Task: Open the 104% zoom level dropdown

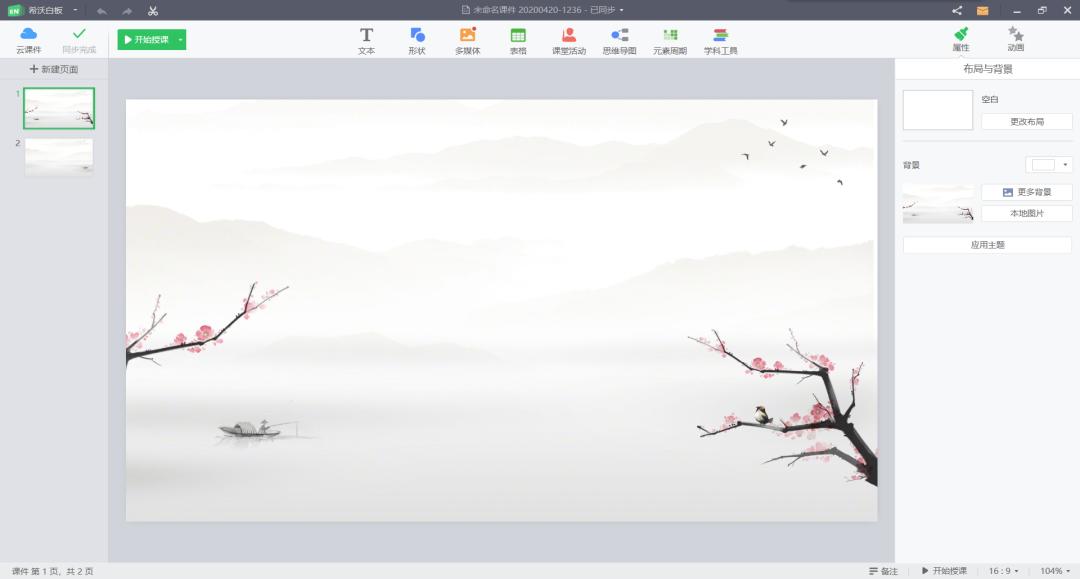Action: [x=1055, y=571]
